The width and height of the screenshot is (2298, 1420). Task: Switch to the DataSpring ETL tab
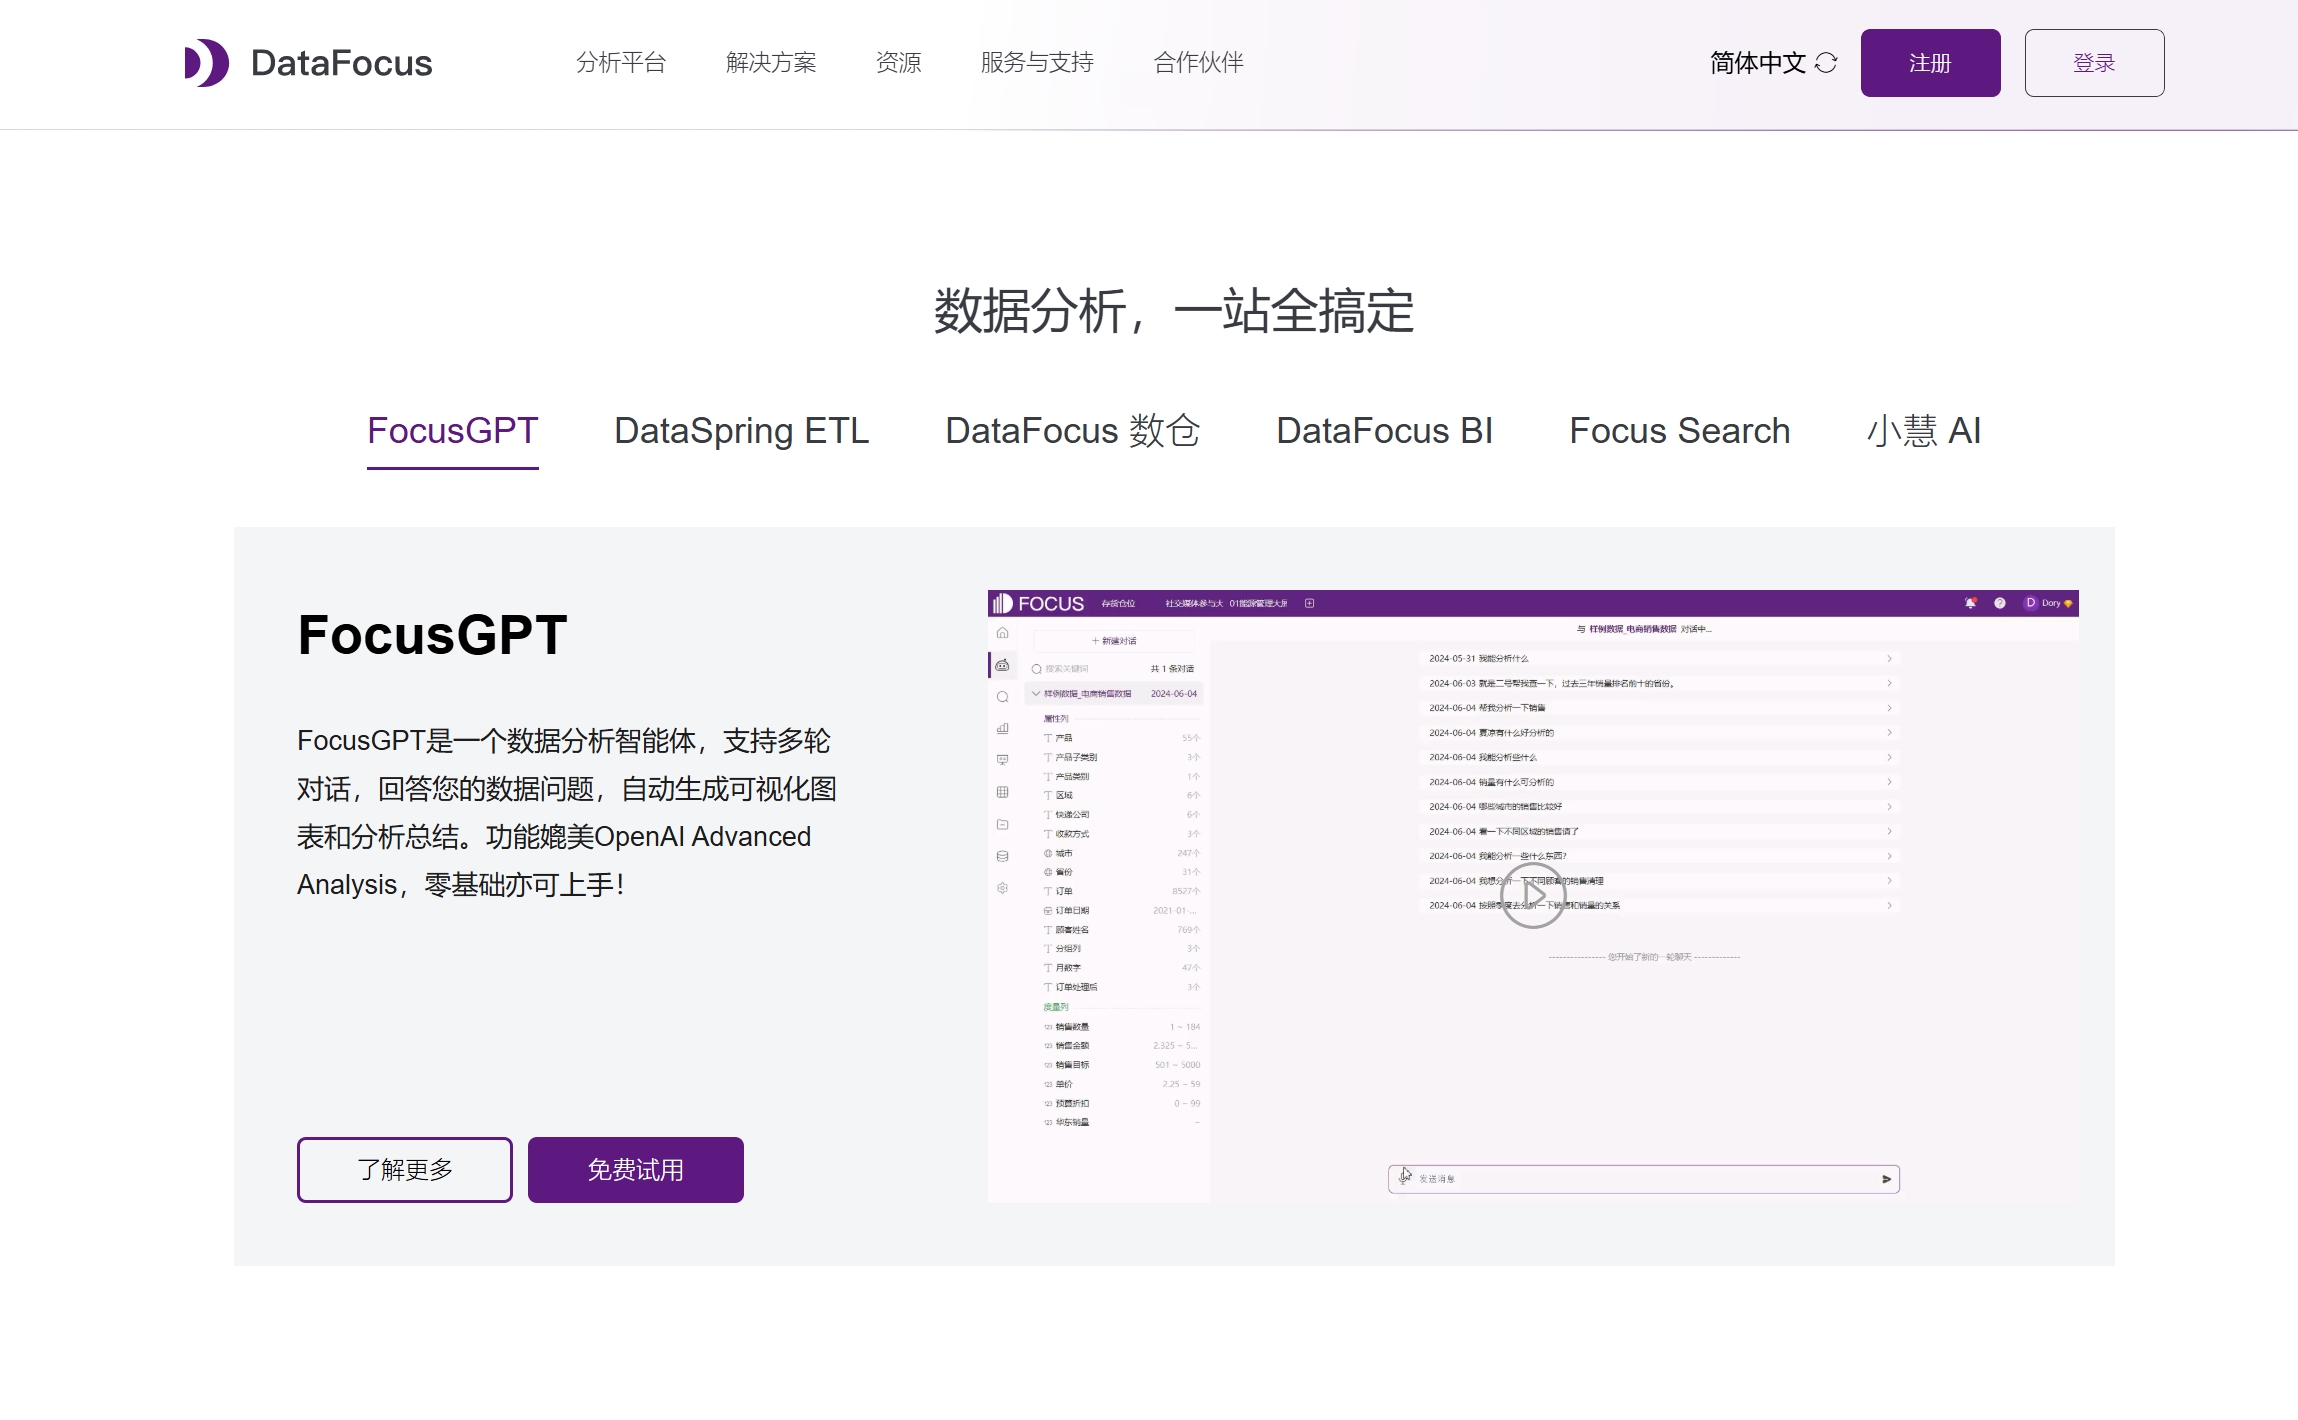(741, 431)
